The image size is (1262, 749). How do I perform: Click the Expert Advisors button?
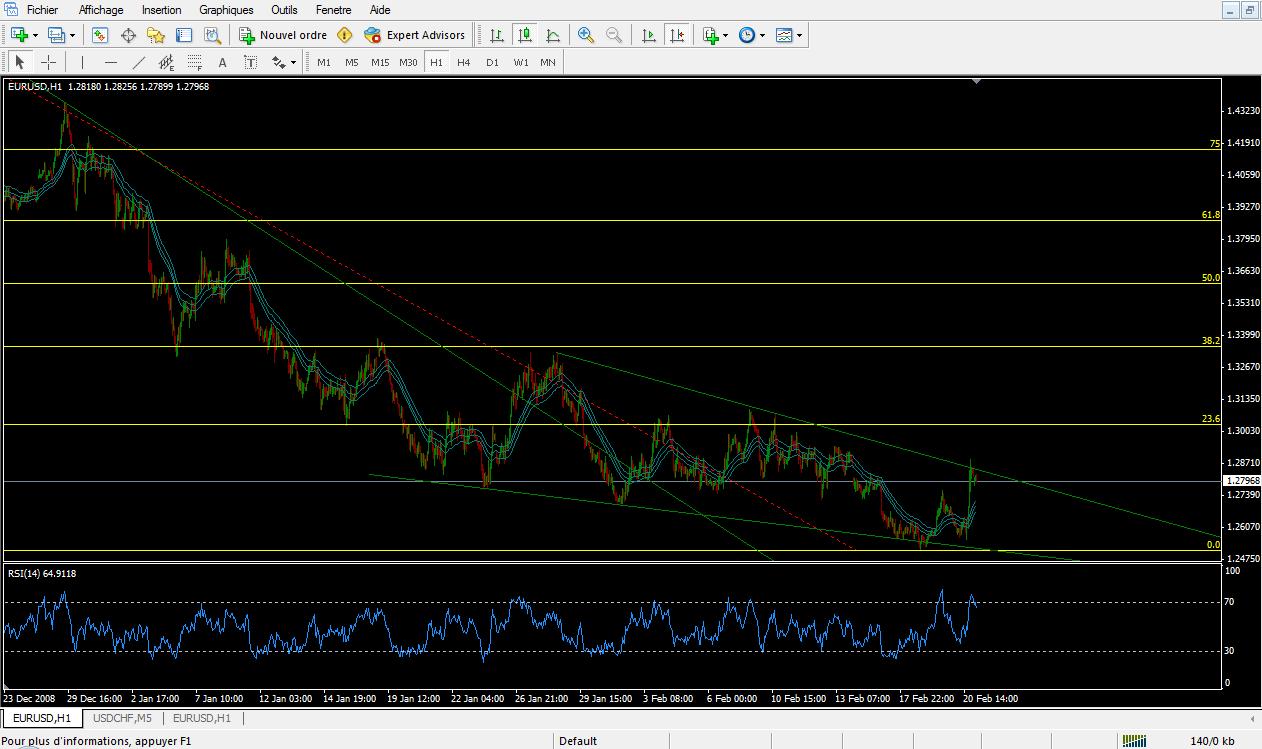[x=415, y=35]
